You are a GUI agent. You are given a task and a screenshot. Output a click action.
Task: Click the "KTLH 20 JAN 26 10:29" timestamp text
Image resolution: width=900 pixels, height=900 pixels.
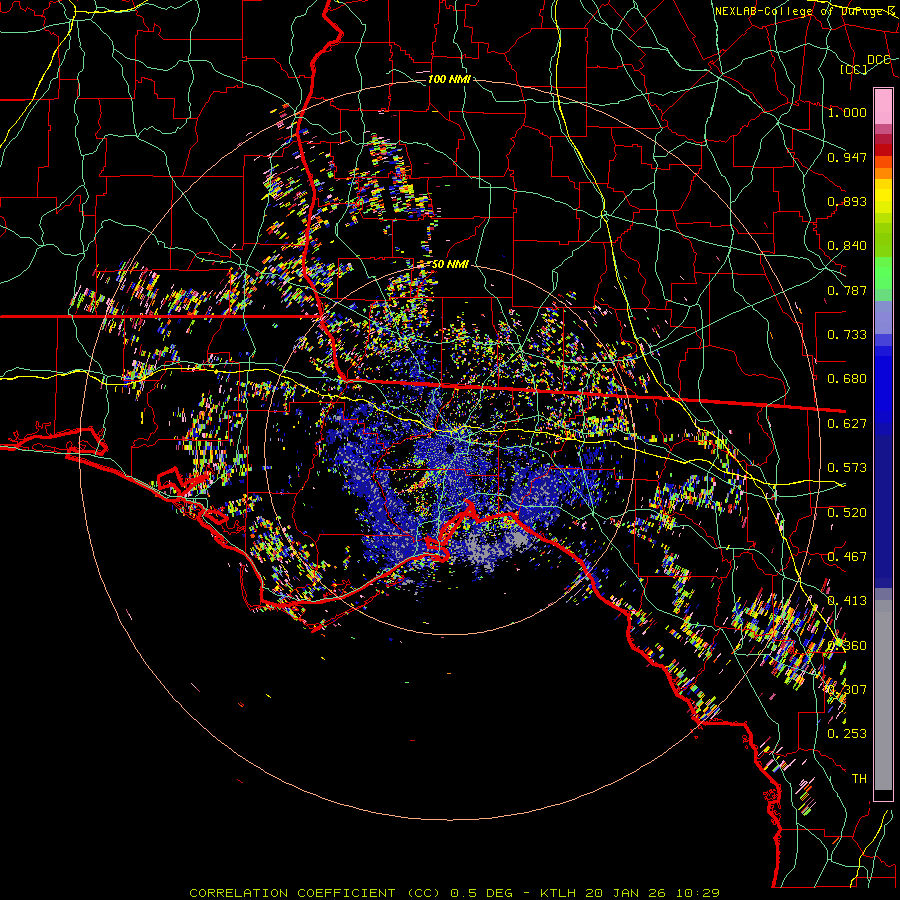[x=630, y=893]
